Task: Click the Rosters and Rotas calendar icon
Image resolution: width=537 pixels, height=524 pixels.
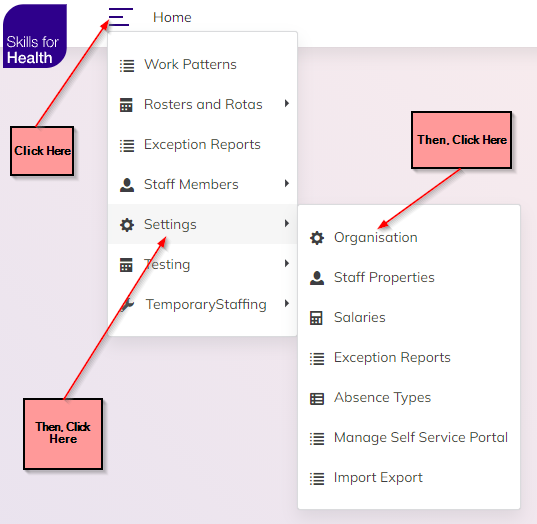Action: (126, 105)
